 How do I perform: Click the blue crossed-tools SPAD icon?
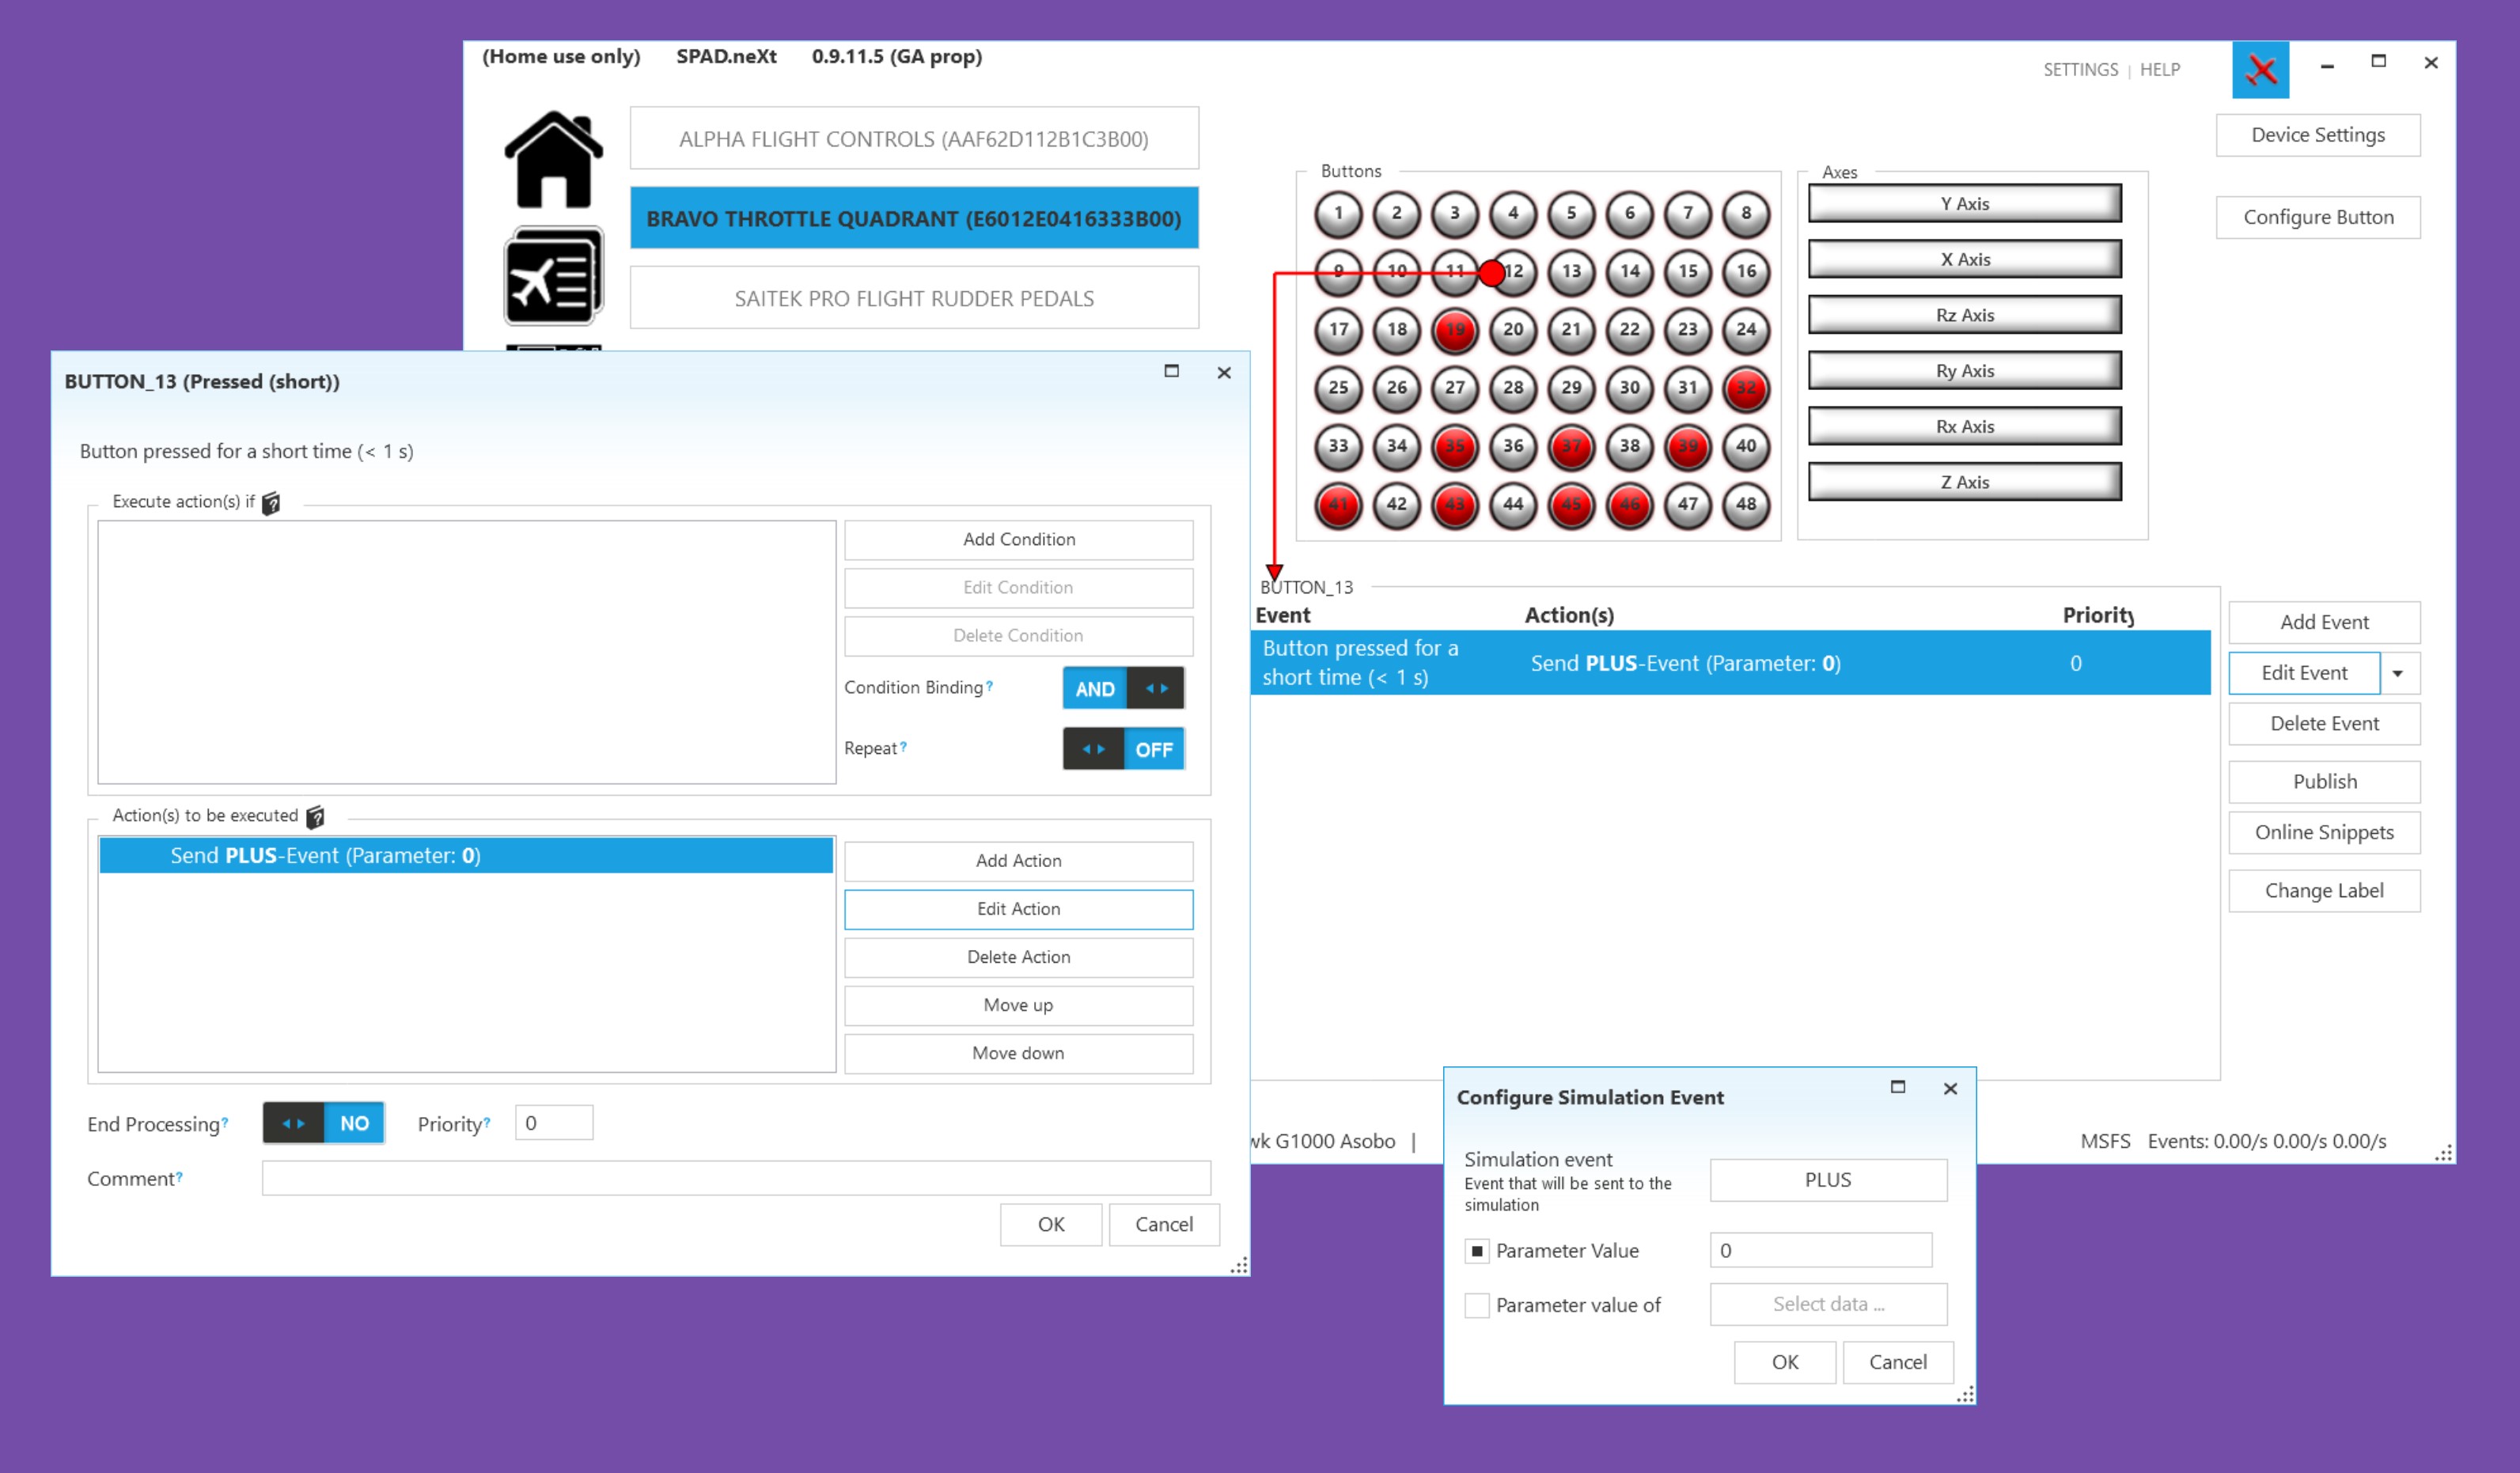point(2260,70)
